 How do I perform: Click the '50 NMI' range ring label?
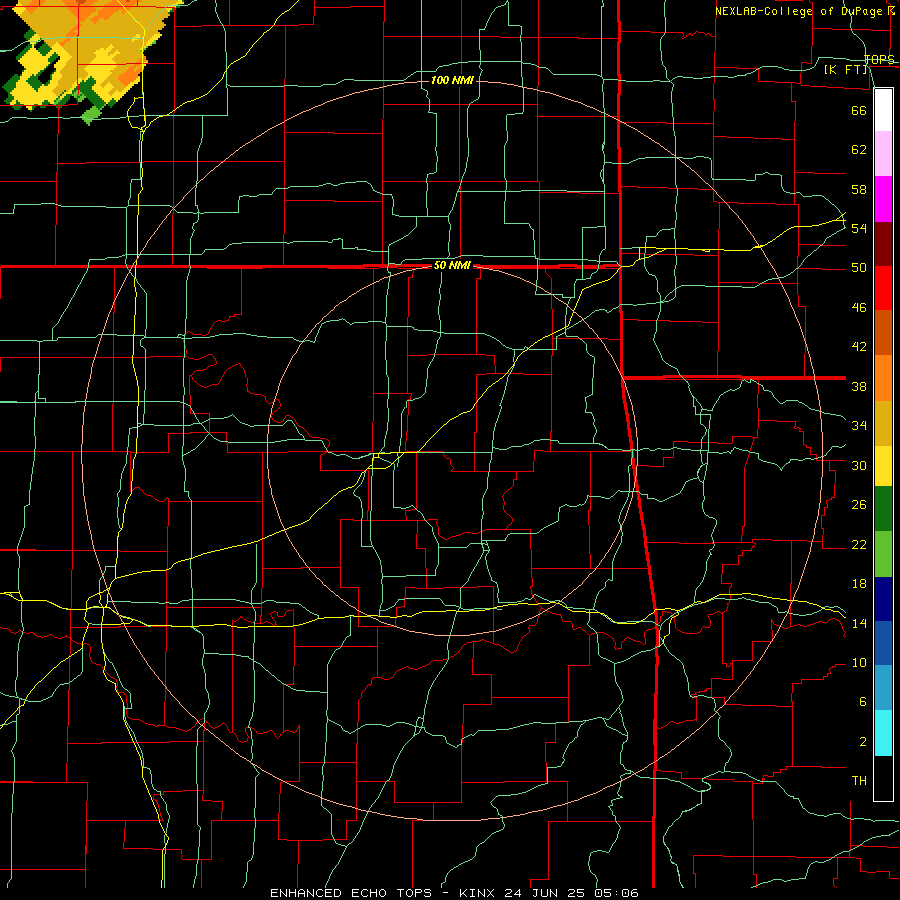click(452, 265)
